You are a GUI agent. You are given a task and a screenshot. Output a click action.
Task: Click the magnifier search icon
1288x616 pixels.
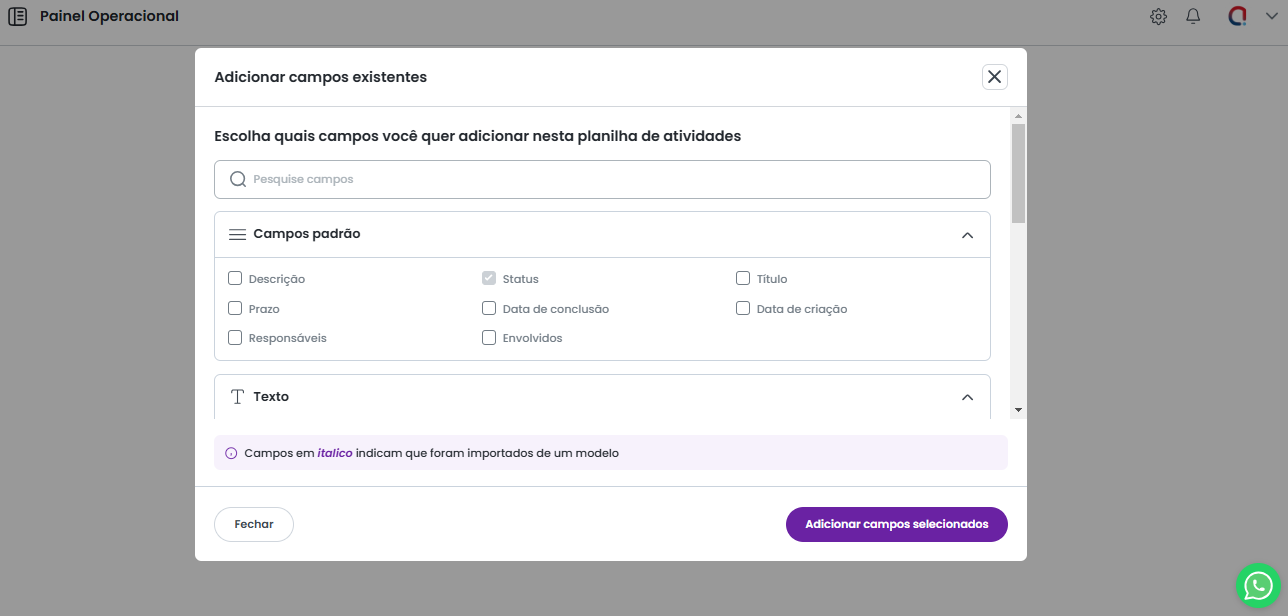[x=238, y=180]
